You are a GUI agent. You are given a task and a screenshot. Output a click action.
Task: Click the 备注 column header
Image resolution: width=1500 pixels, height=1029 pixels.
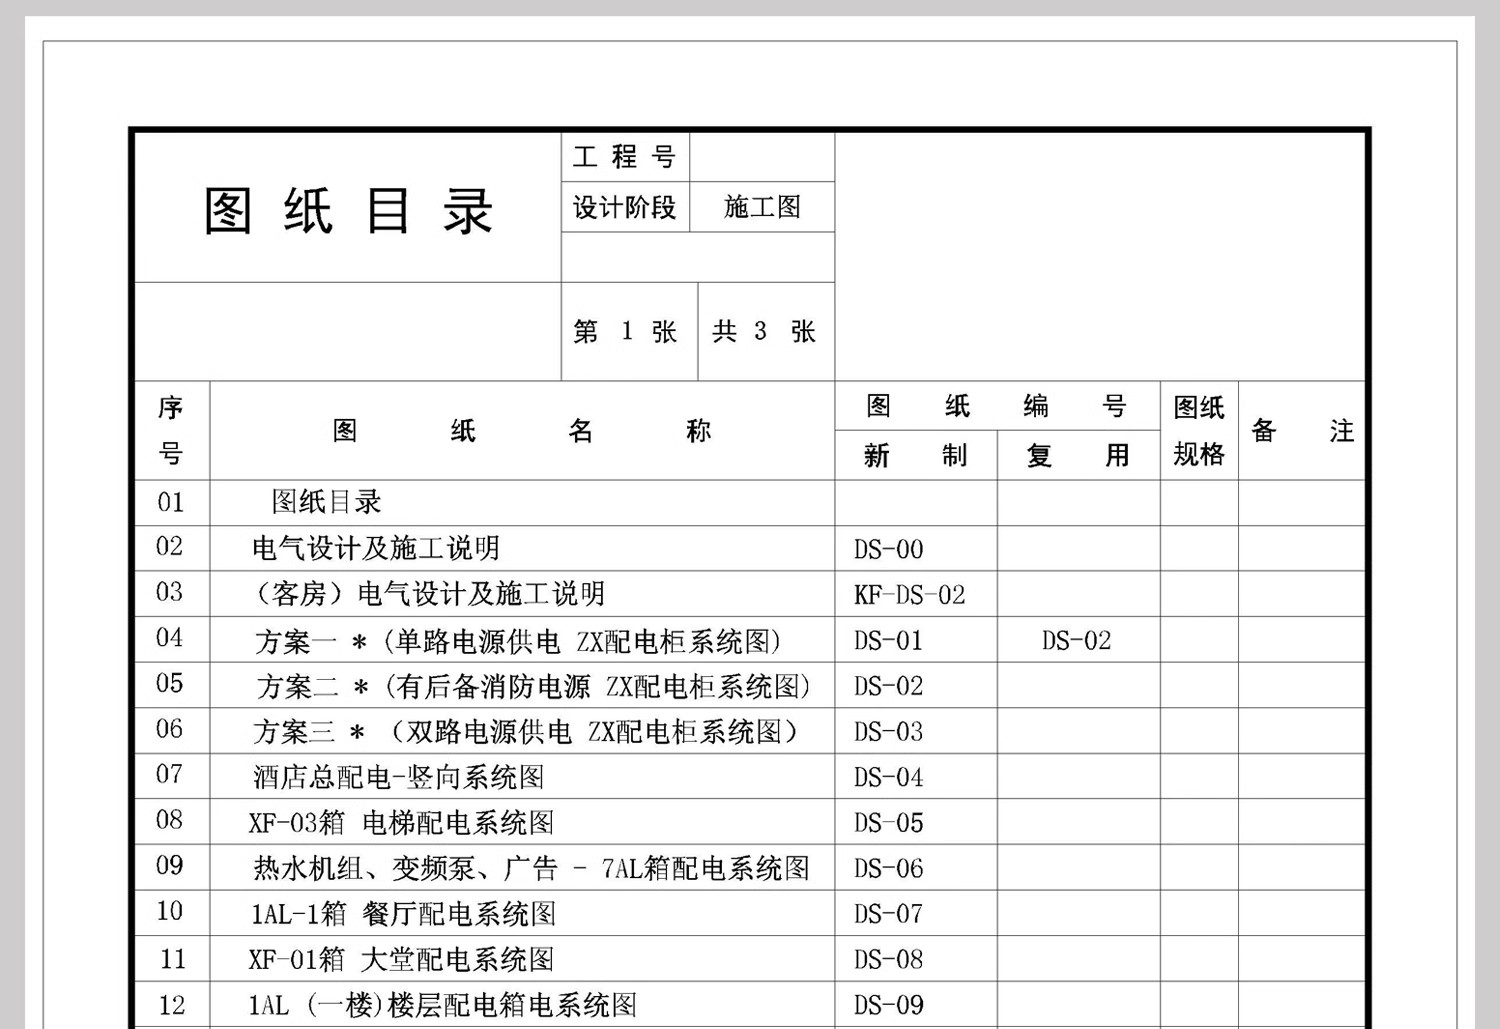coord(1300,430)
